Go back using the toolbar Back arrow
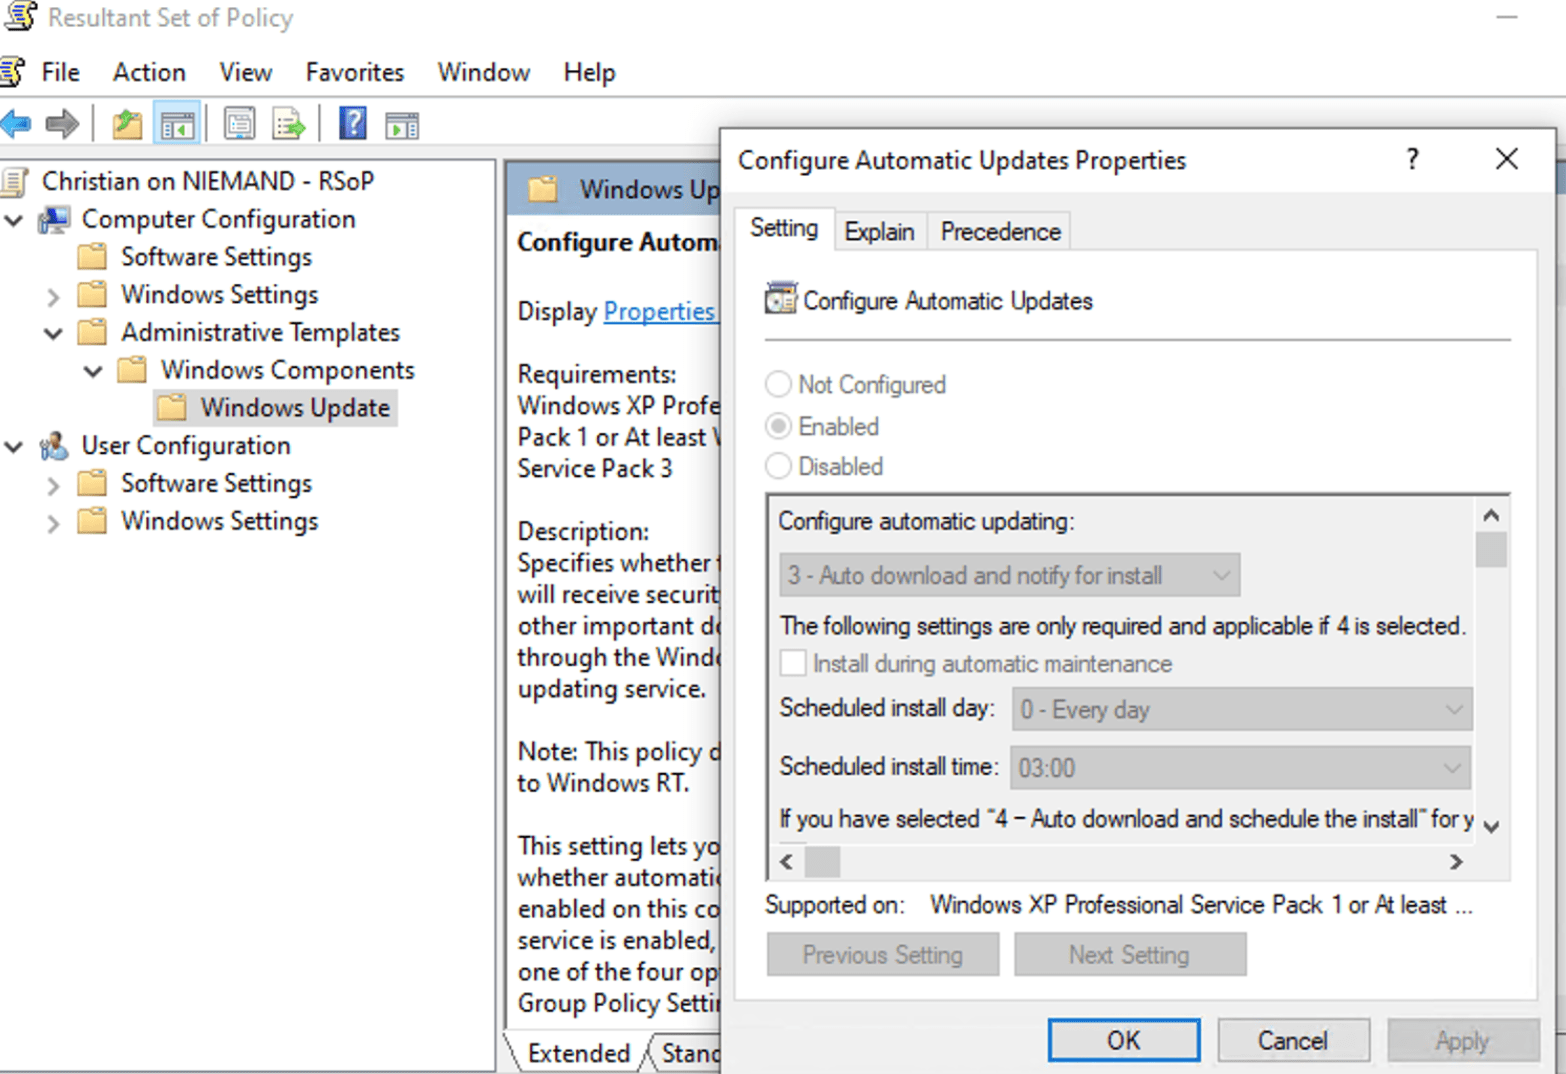 (x=16, y=124)
